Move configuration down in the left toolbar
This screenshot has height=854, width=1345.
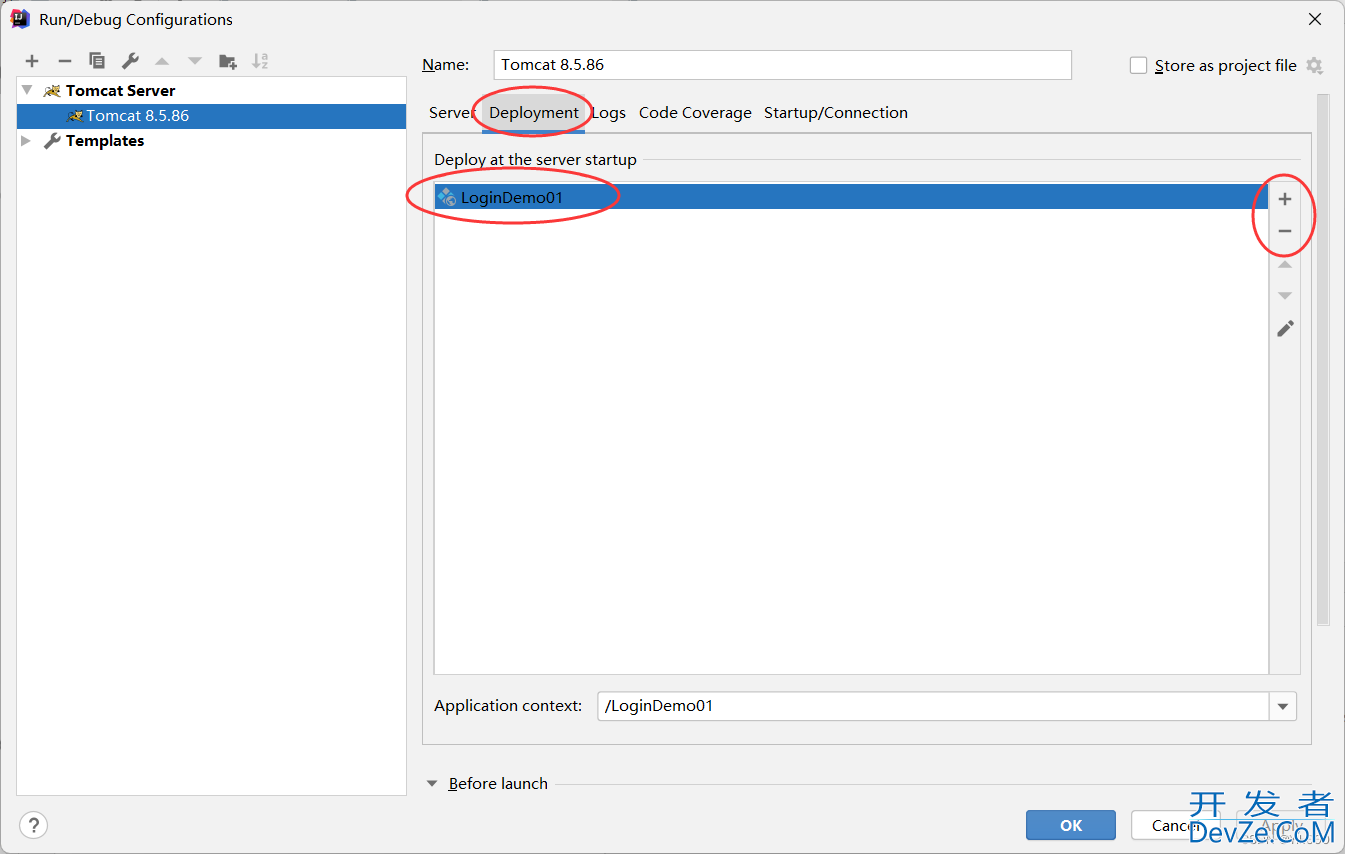click(x=195, y=61)
